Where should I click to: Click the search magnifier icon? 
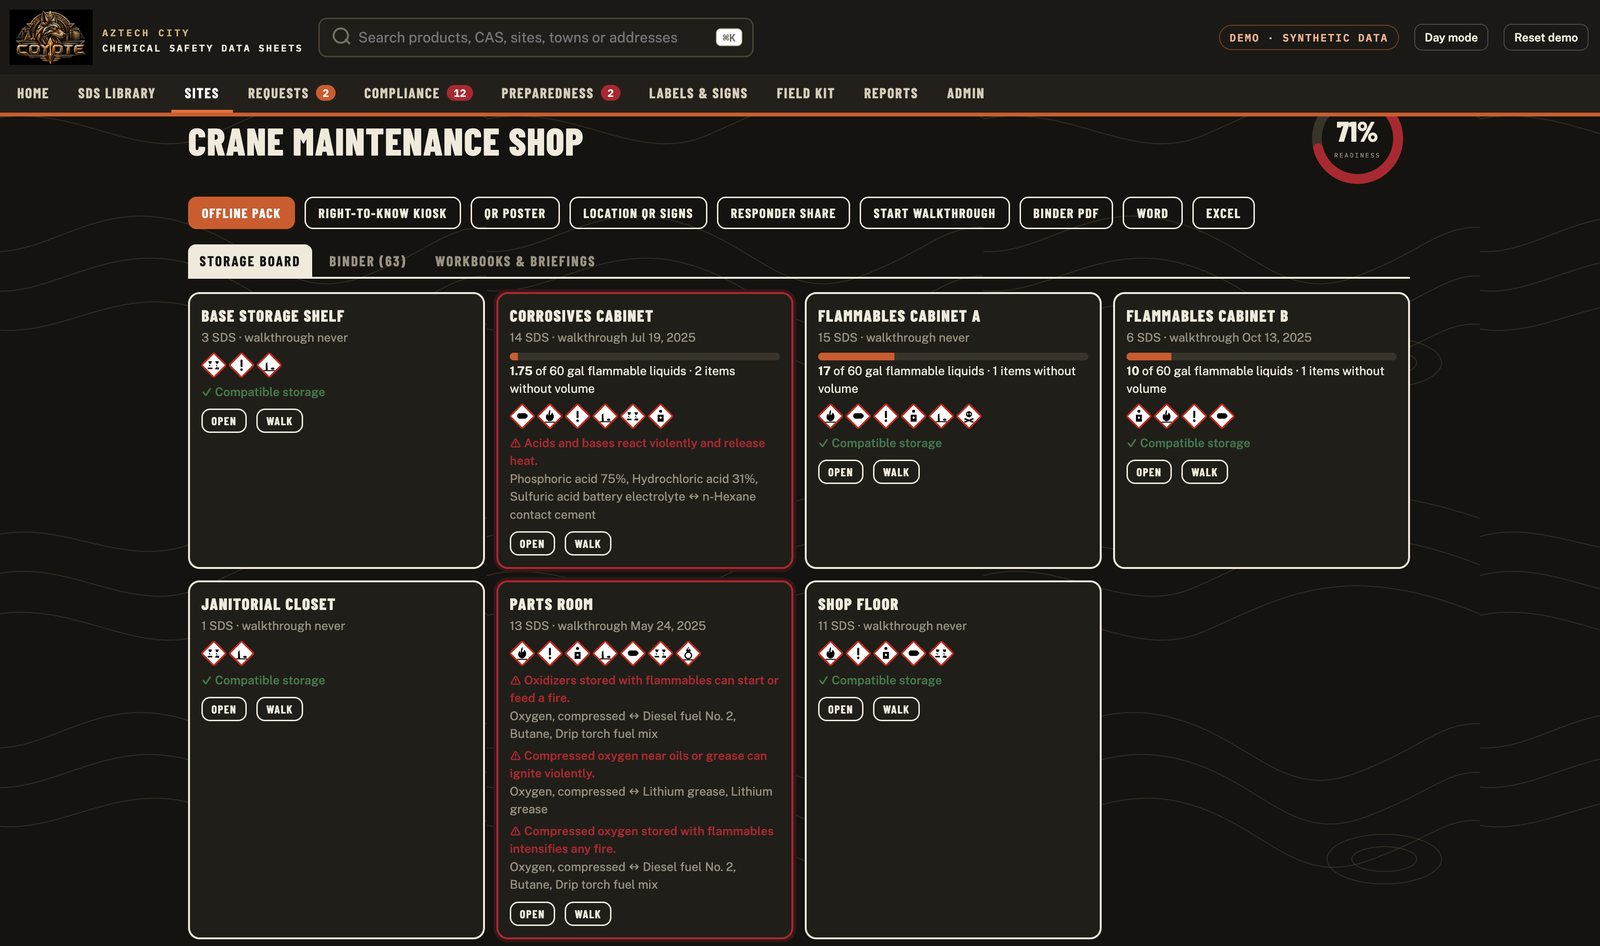[x=341, y=37]
